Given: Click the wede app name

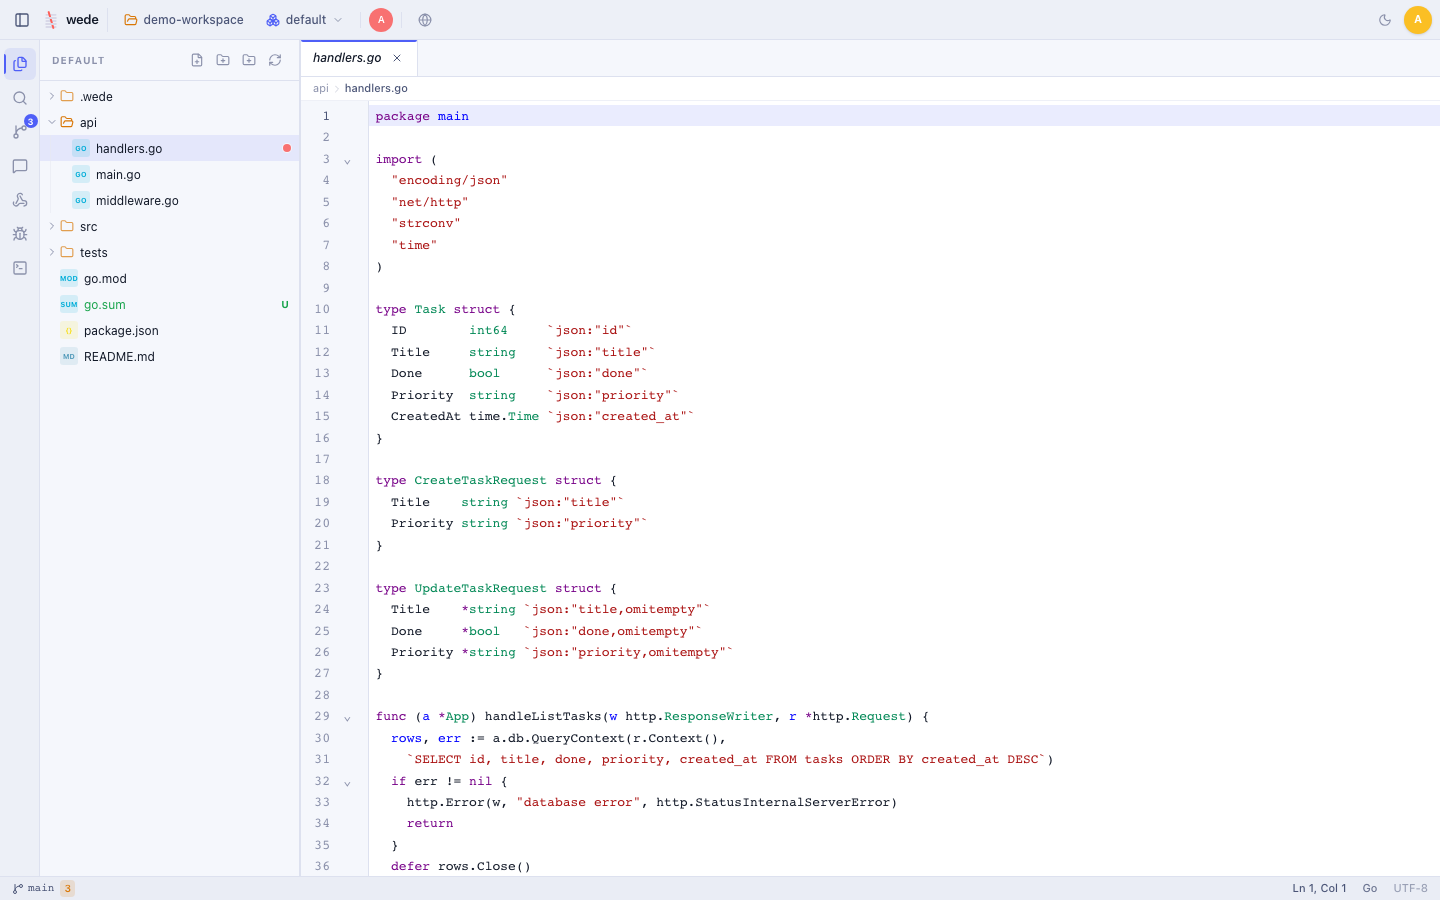Looking at the screenshot, I should click(x=82, y=20).
